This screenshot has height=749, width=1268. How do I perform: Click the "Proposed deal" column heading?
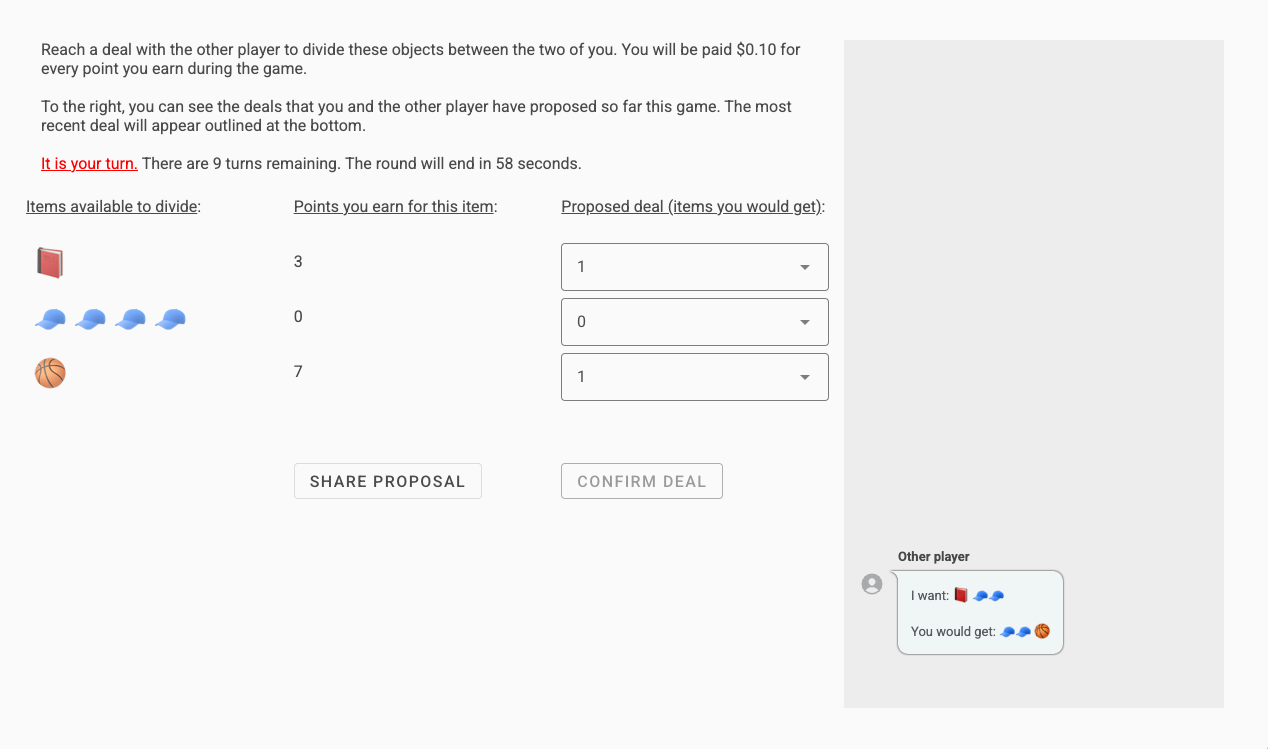tap(693, 207)
